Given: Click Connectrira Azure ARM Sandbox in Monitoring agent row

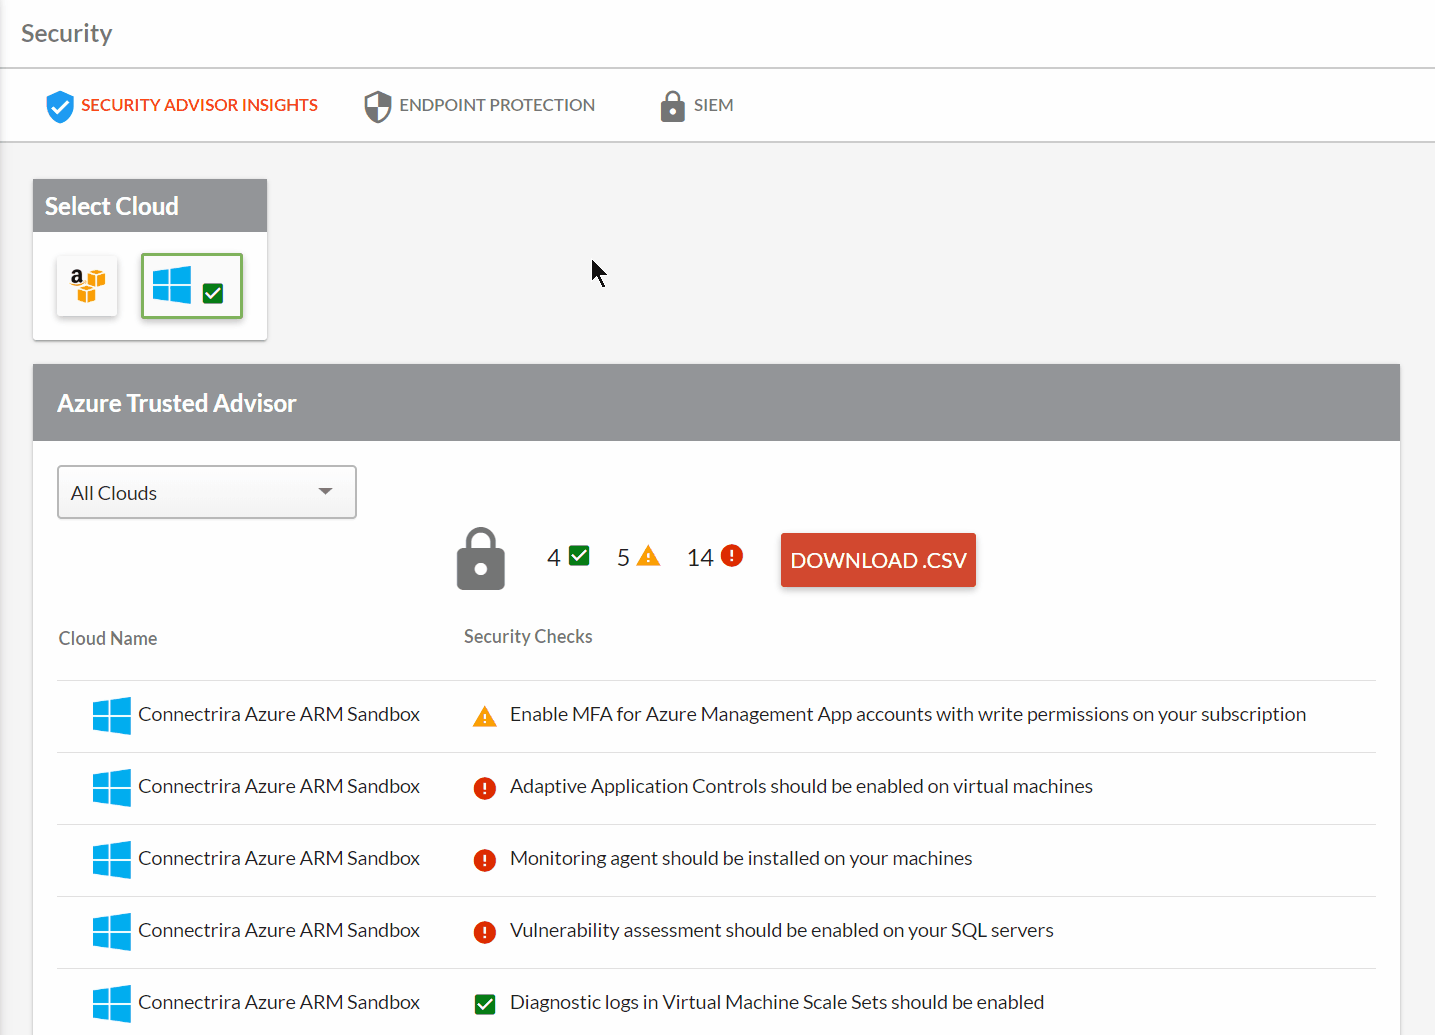Looking at the screenshot, I should coord(279,858).
